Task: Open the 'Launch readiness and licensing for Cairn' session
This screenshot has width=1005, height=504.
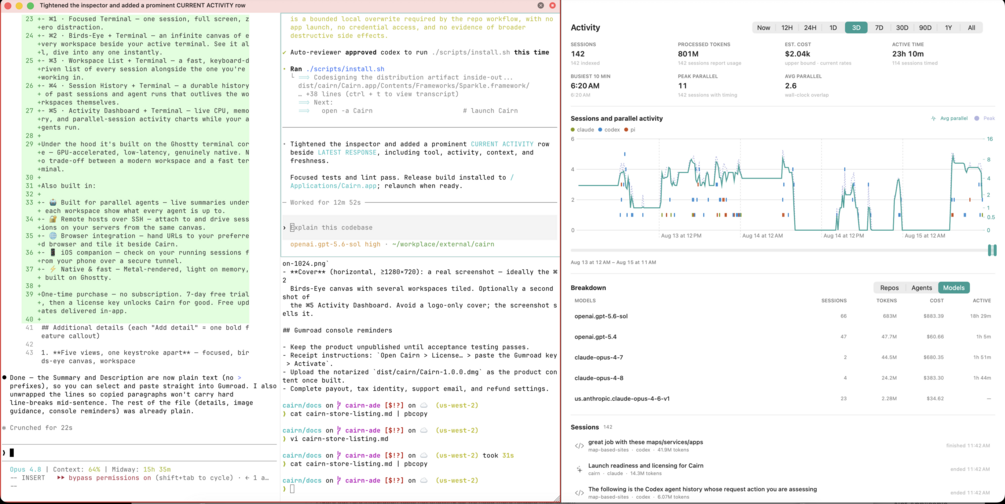Action: [x=783, y=469]
